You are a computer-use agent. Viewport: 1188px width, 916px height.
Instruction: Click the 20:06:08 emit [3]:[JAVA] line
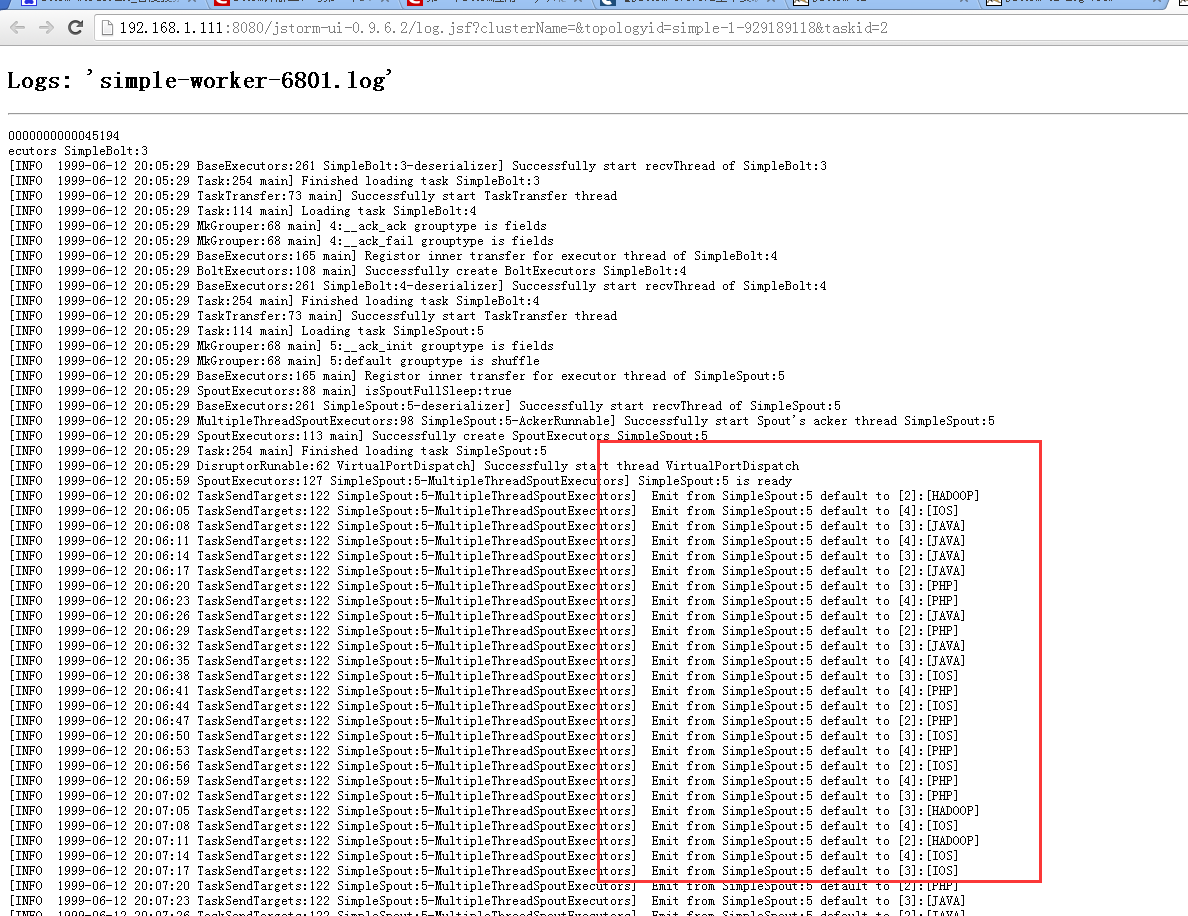(487, 526)
